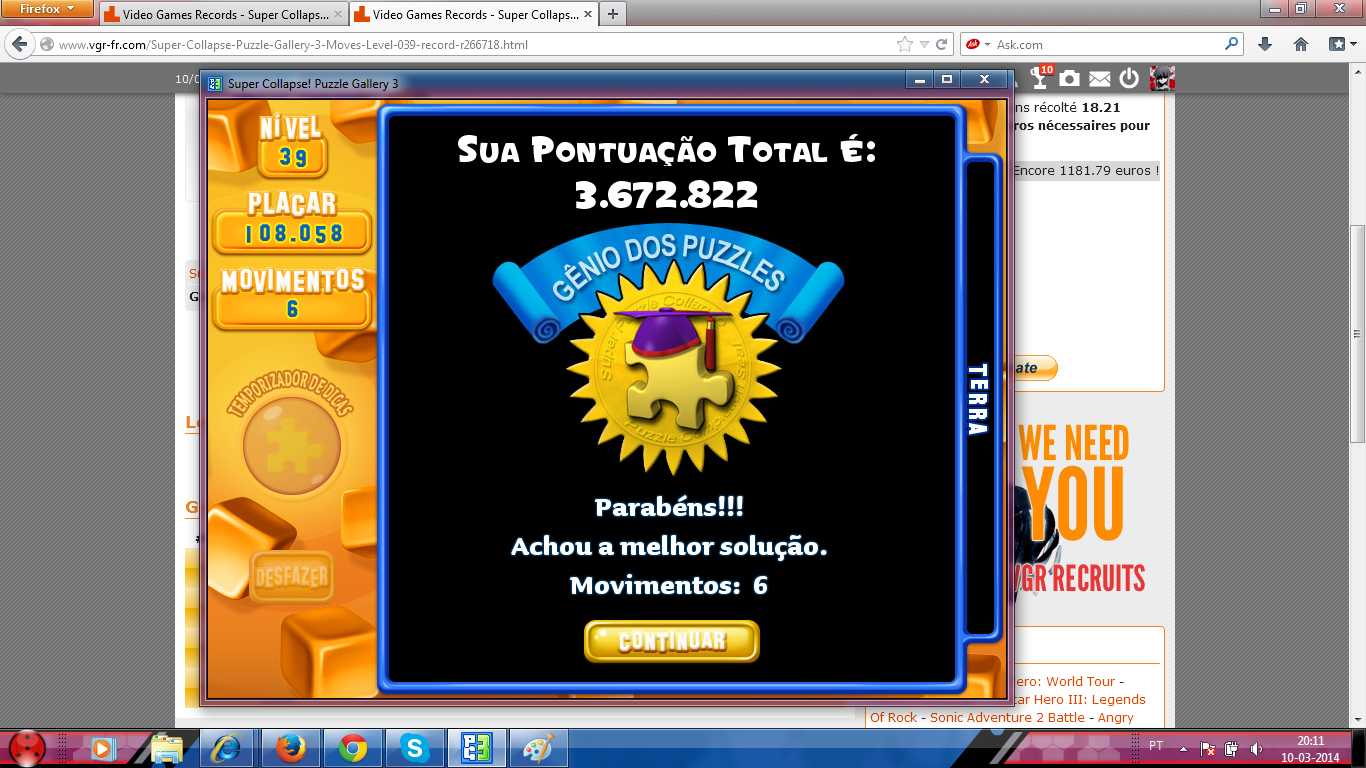Open the Firefox downloads arrow icon
1366x768 pixels.
click(x=1265, y=44)
